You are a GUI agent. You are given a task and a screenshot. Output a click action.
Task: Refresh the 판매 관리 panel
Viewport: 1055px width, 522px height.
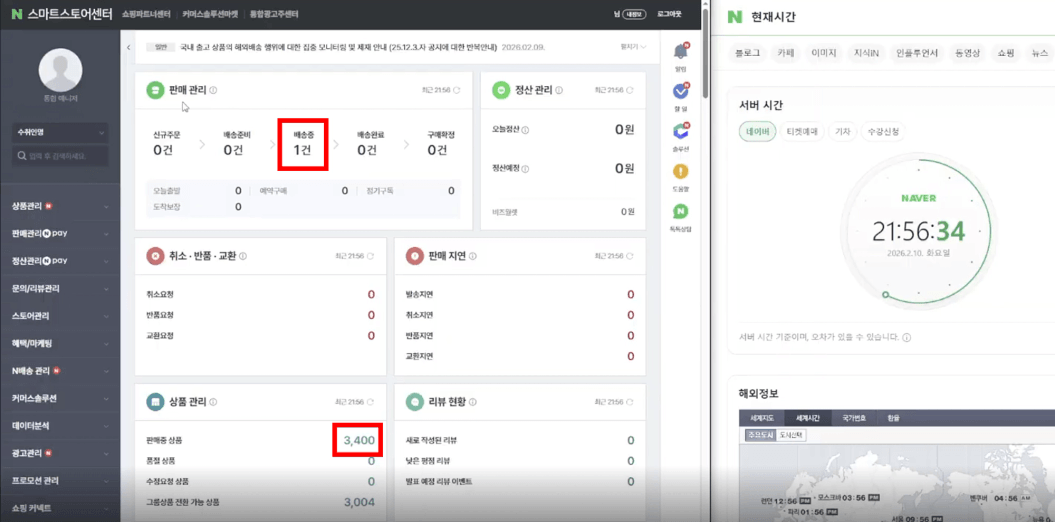coord(458,90)
